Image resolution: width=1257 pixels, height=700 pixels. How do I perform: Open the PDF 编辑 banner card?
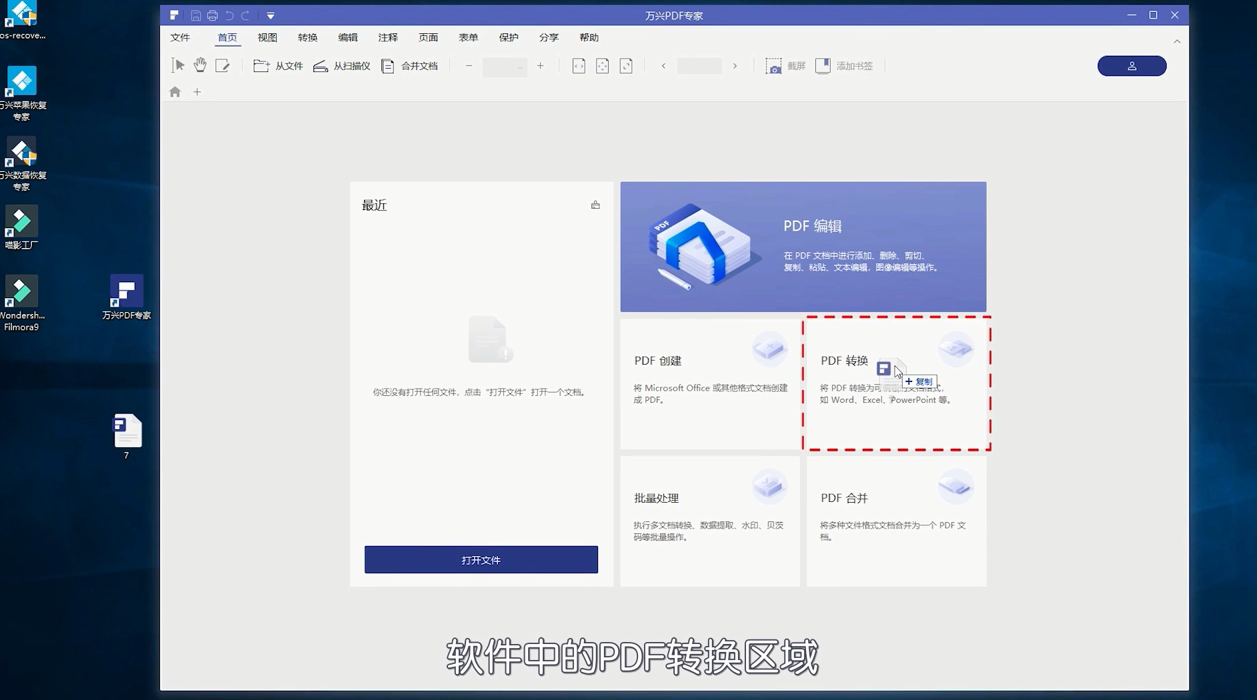[x=803, y=247]
